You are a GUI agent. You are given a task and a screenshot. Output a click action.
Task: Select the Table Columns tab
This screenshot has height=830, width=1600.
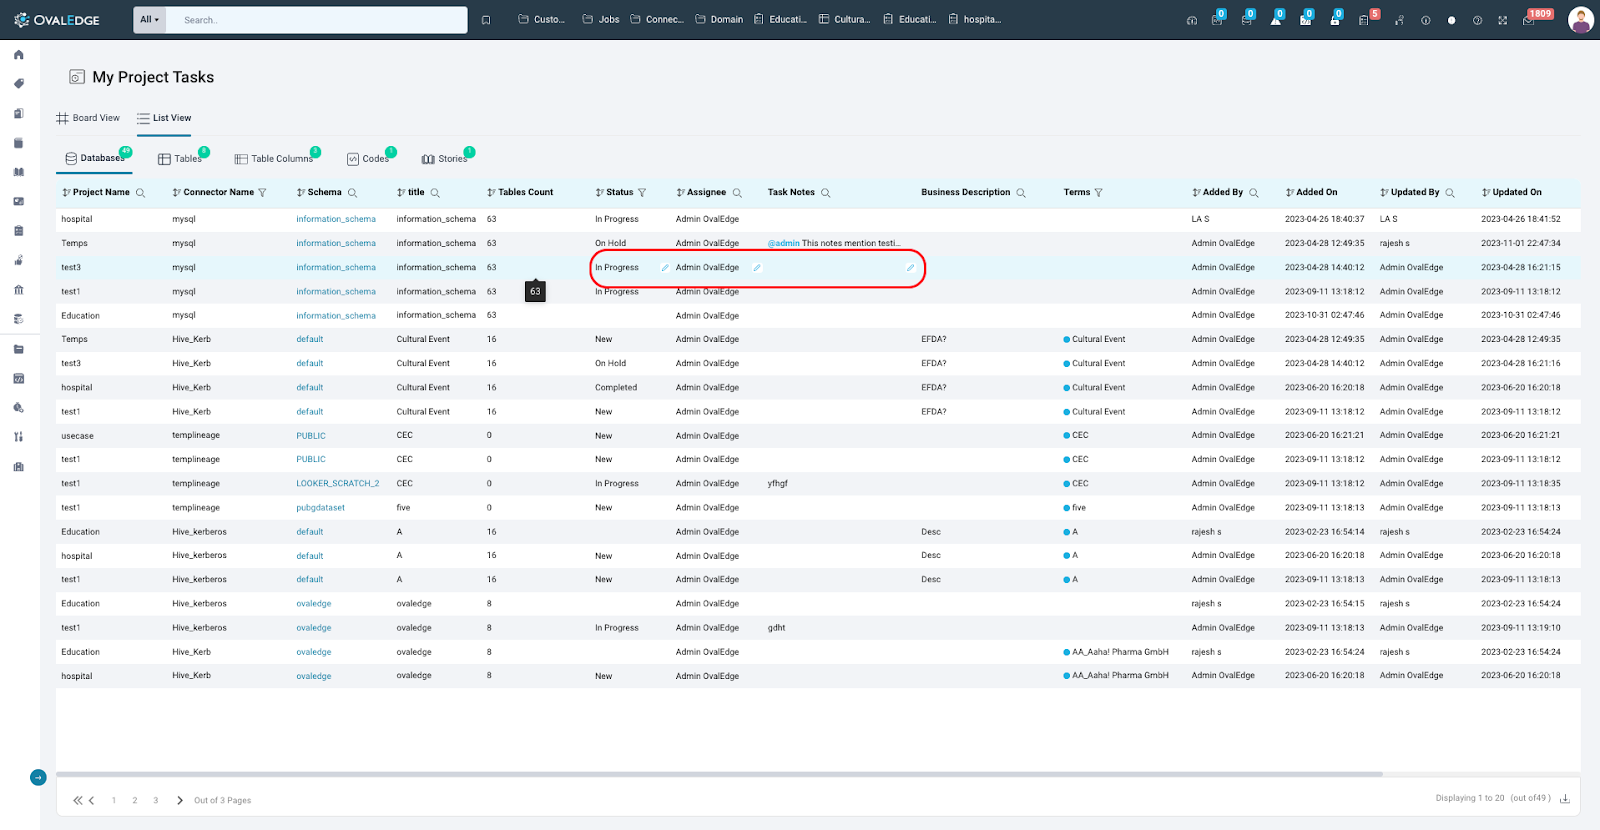(276, 158)
